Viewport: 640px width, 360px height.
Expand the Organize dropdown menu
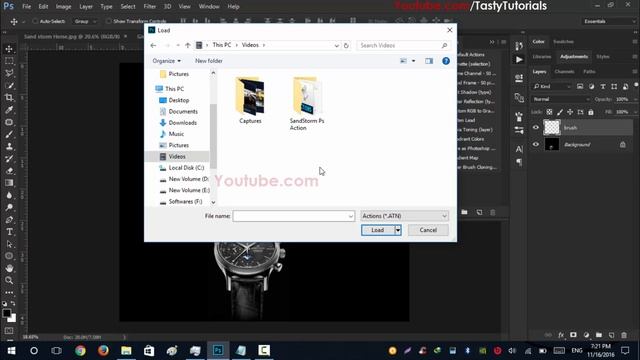click(167, 61)
